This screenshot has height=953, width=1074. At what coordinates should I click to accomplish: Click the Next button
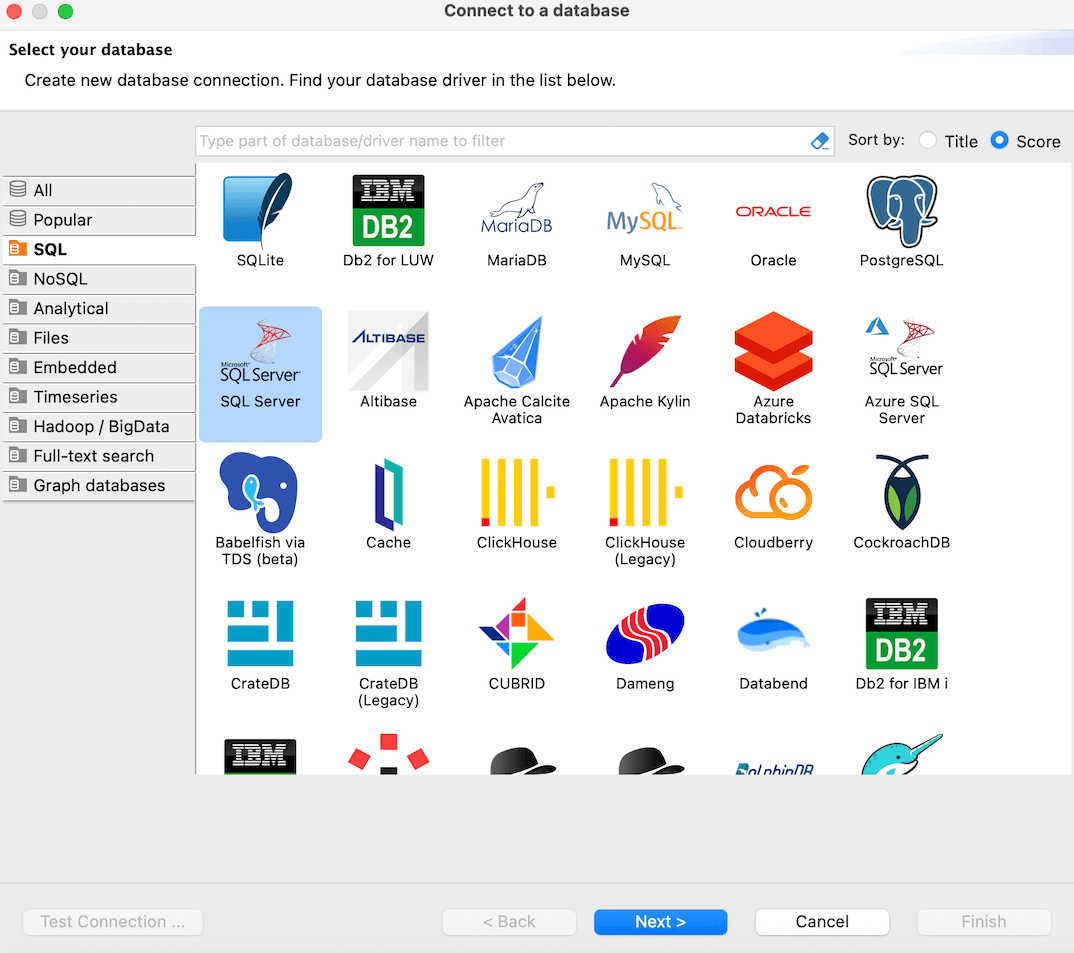[660, 922]
